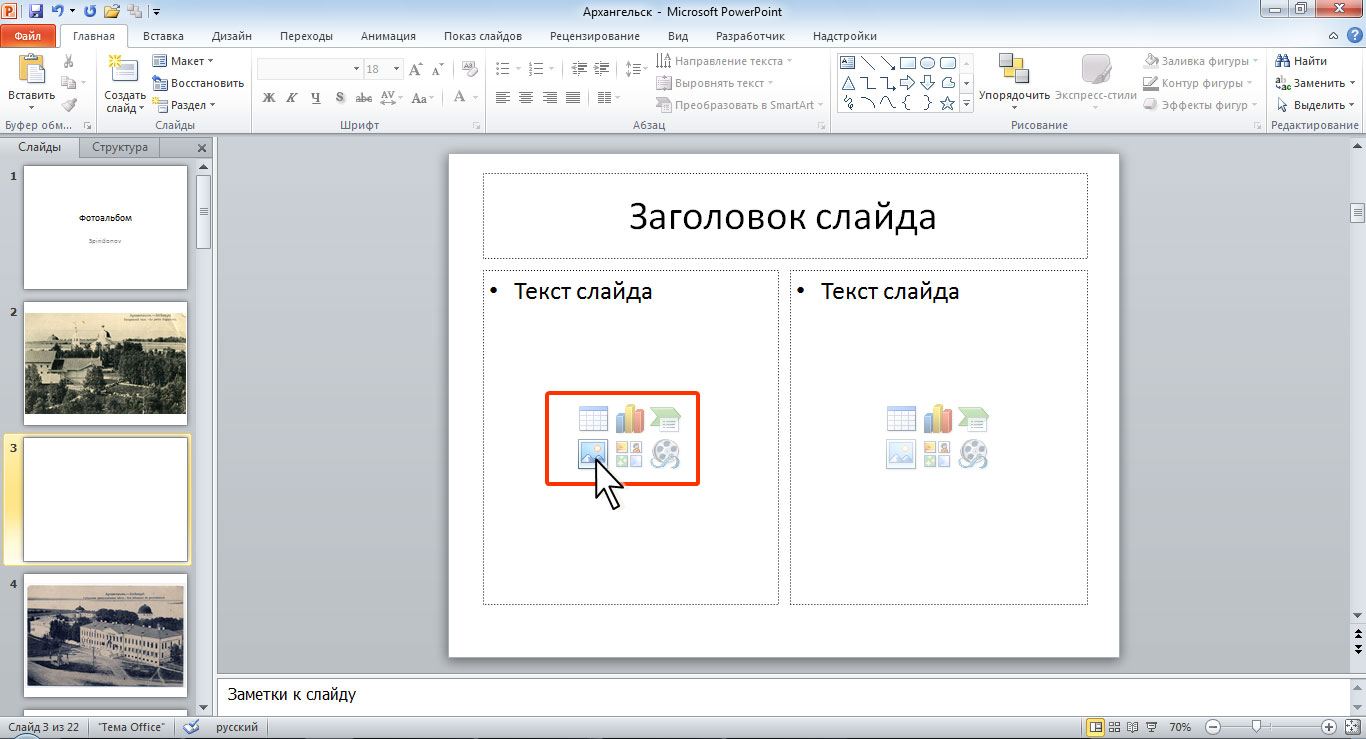Insert clip art icon in left placeholder
The width and height of the screenshot is (1366, 739).
629,454
